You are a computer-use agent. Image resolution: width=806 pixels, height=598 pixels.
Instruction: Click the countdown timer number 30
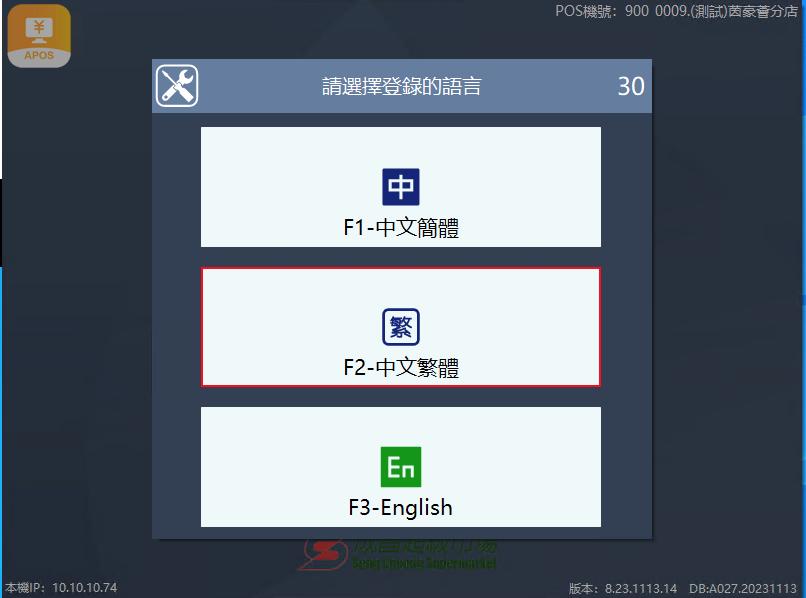pyautogui.click(x=631, y=86)
